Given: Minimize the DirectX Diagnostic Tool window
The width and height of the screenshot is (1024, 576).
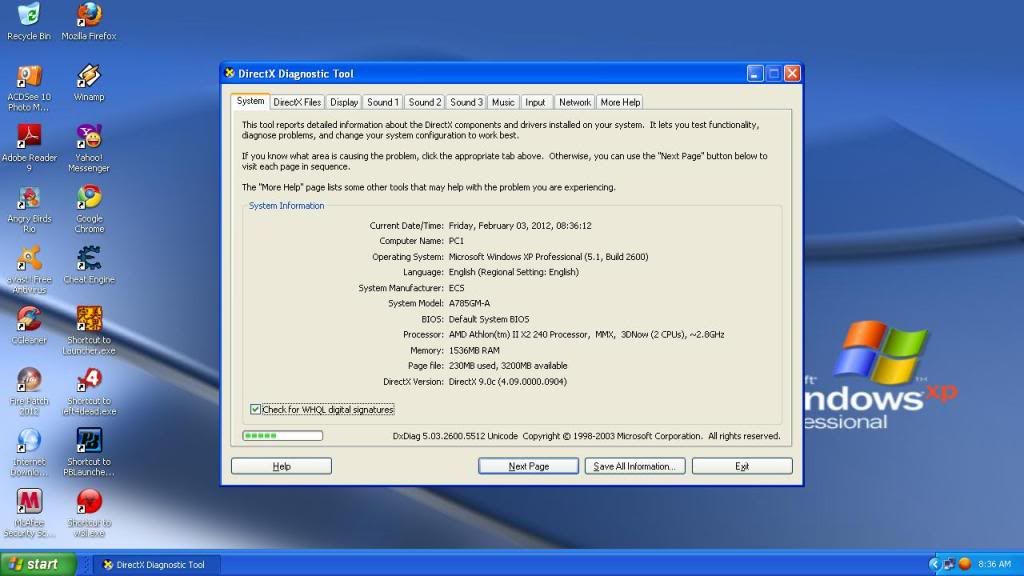Looking at the screenshot, I should click(x=754, y=73).
